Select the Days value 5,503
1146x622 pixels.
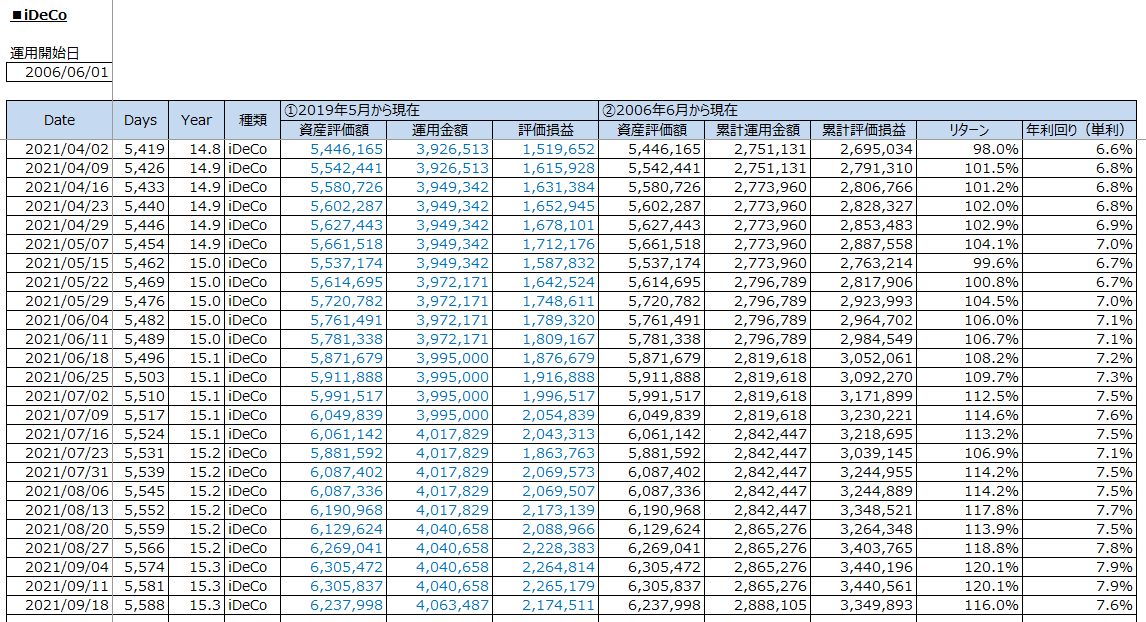pyautogui.click(x=140, y=377)
